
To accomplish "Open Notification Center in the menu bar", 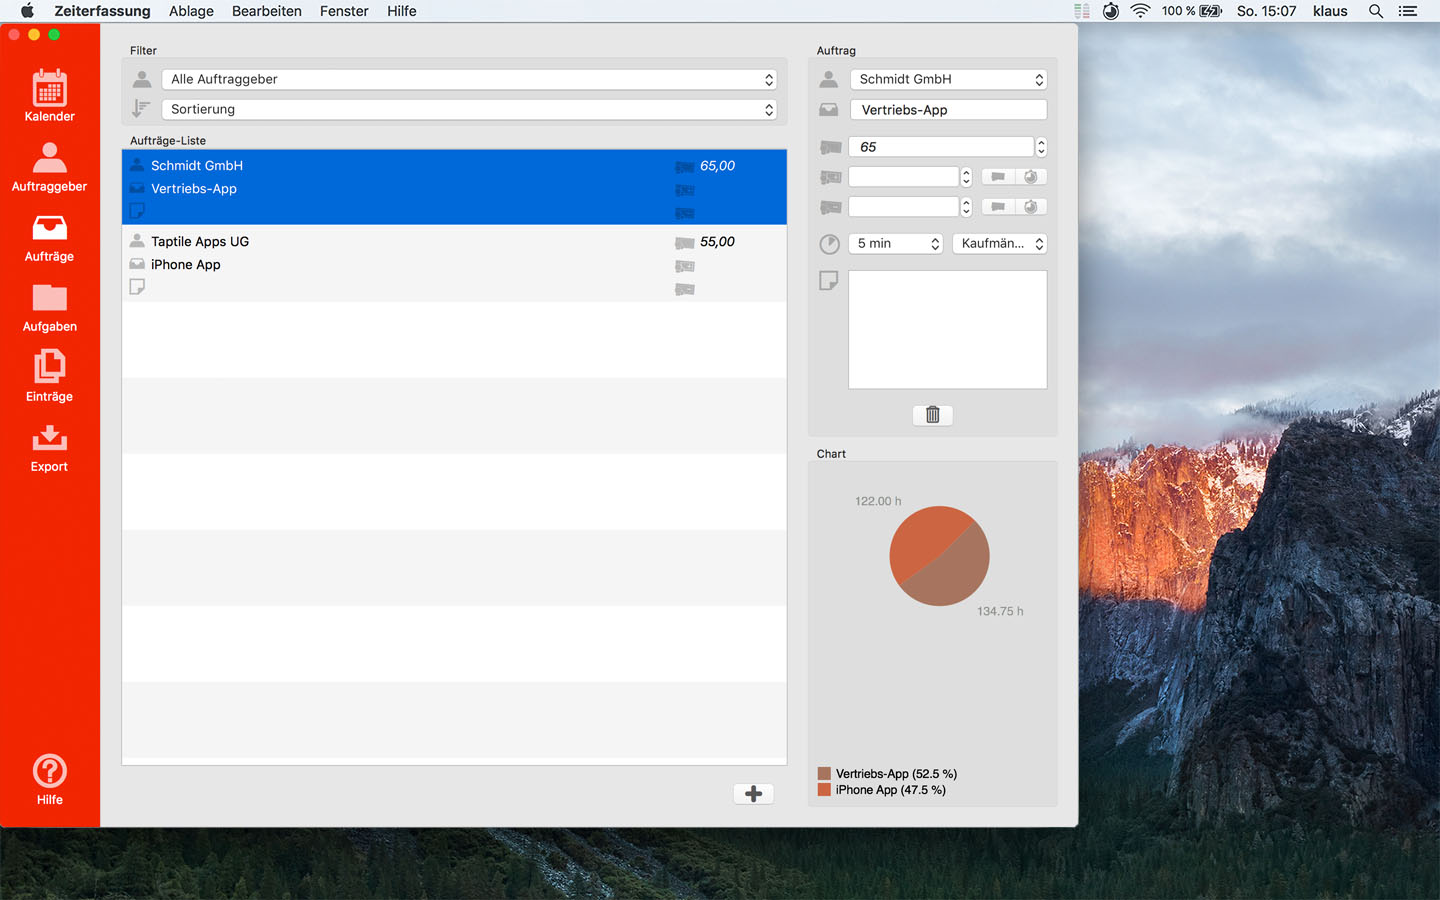I will click(x=1408, y=11).
